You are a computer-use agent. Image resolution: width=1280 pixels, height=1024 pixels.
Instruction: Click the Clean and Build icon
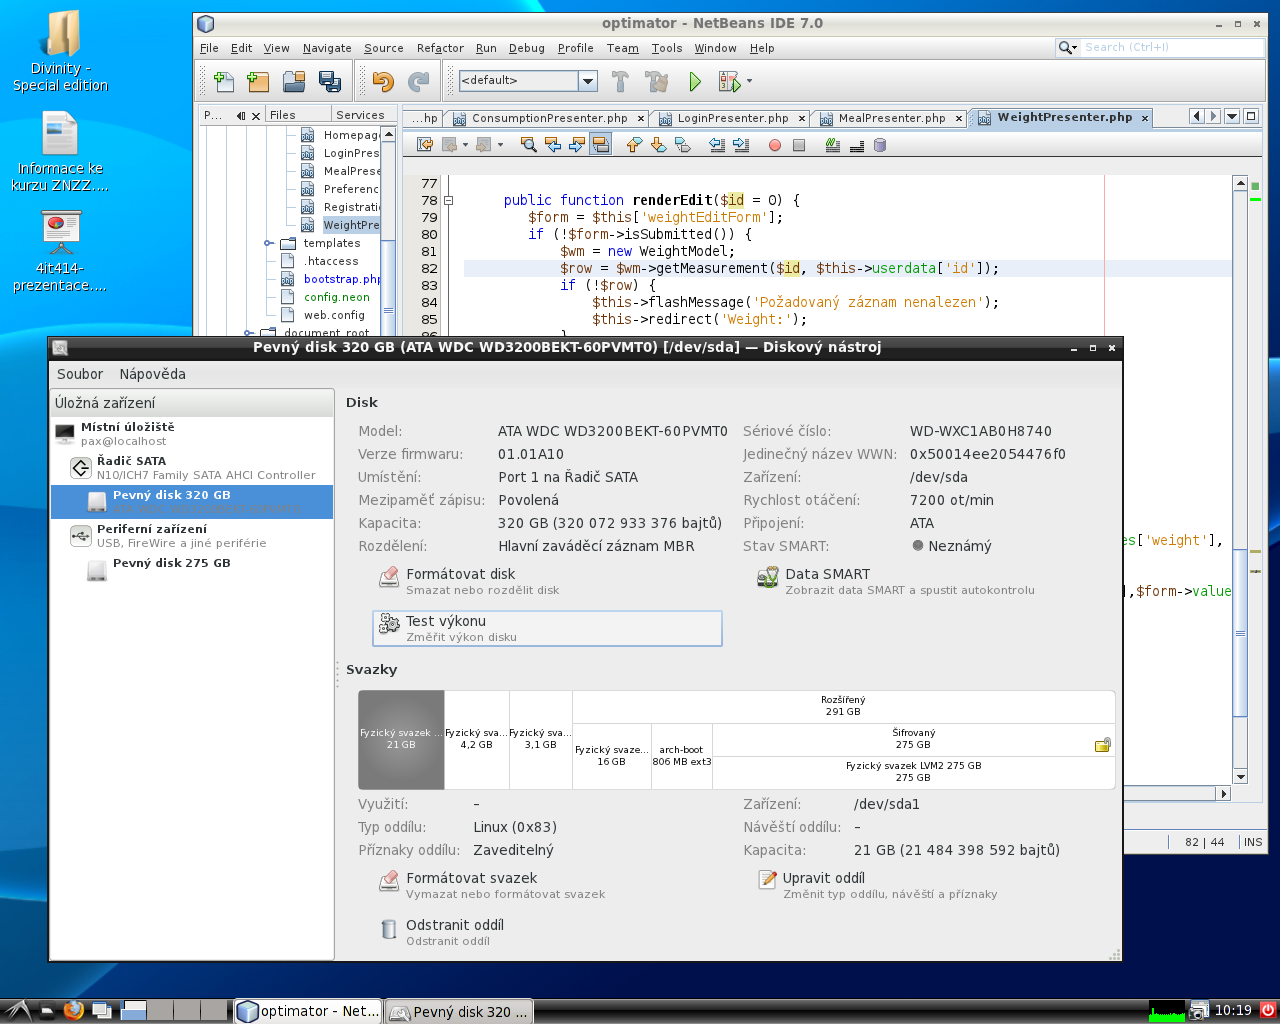[657, 82]
